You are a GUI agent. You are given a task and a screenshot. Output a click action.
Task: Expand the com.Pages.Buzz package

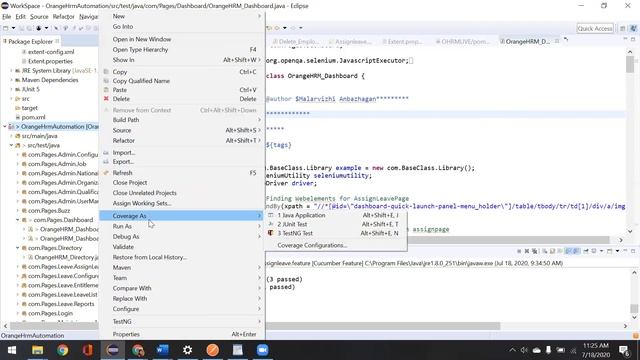[18, 211]
